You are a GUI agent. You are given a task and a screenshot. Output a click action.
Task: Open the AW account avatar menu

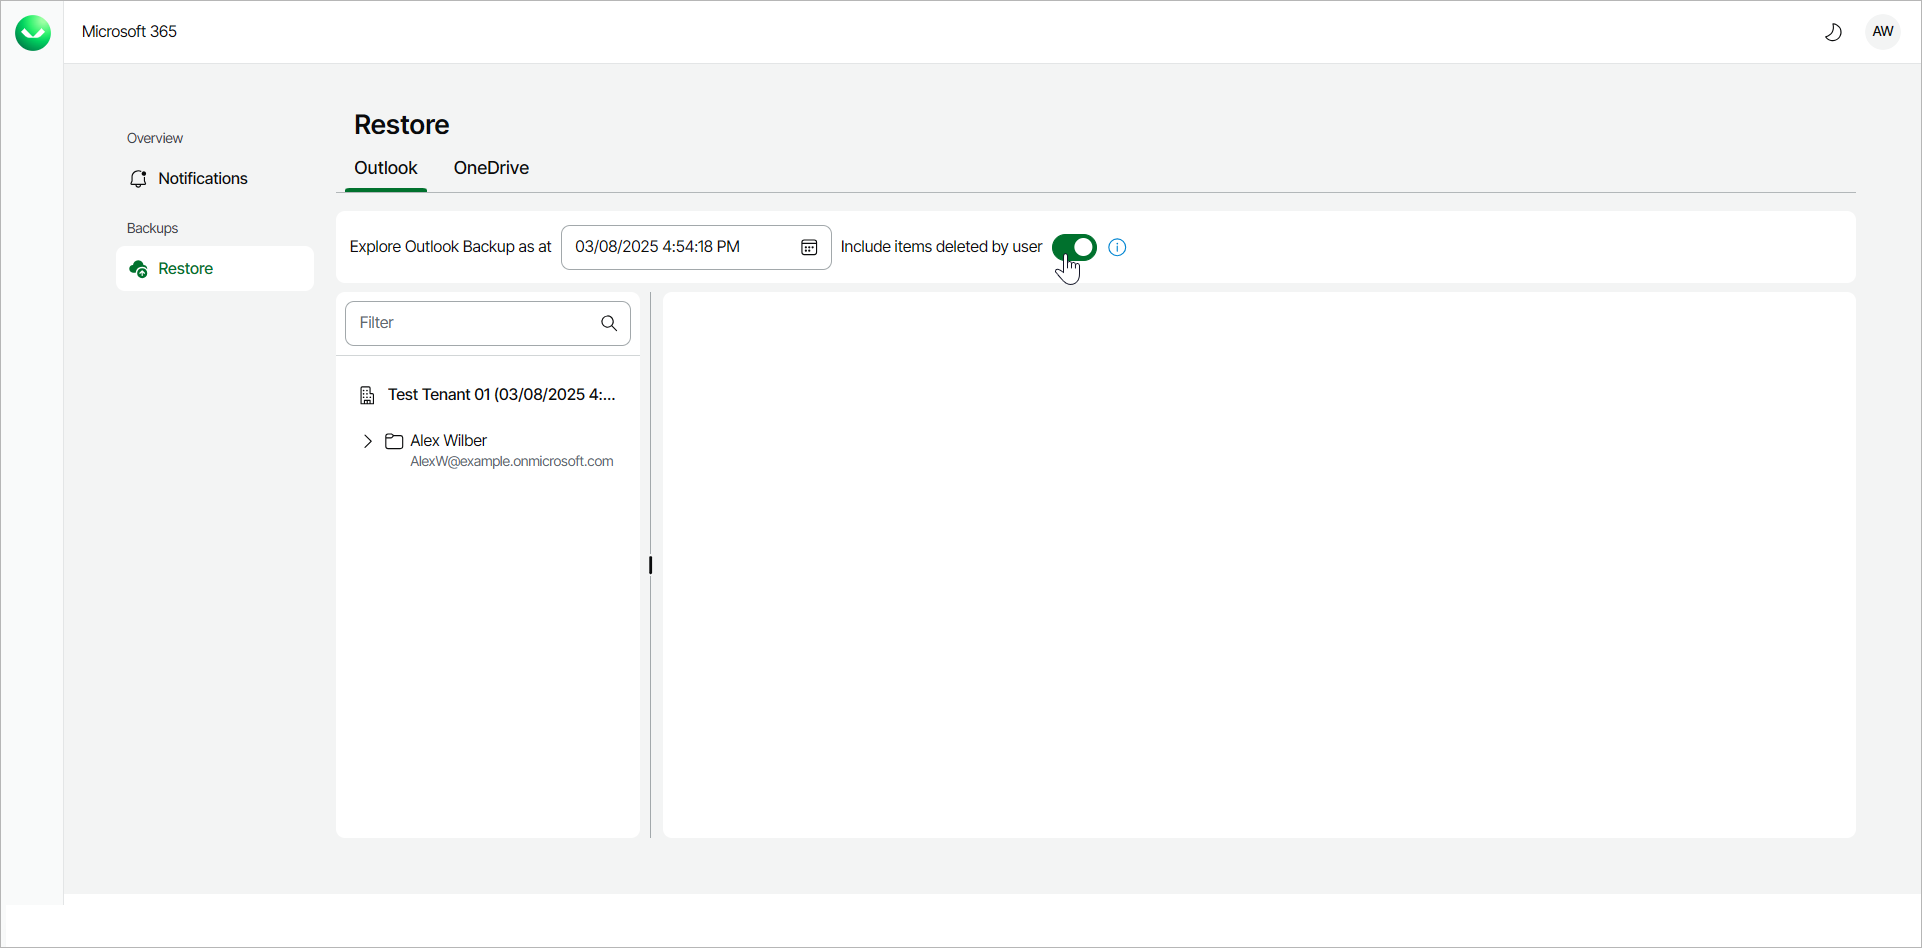[x=1882, y=31]
